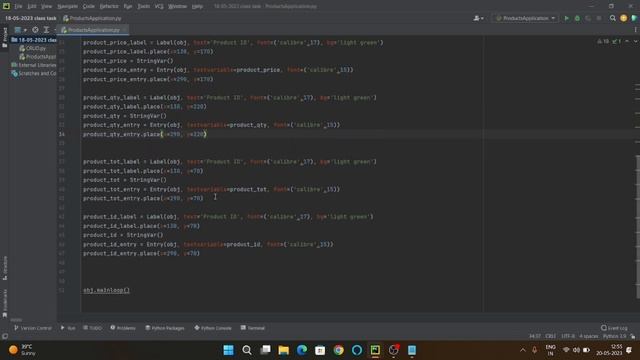Open Microsoft Edge from taskbar
640x360 pixels.
[x=302, y=350]
